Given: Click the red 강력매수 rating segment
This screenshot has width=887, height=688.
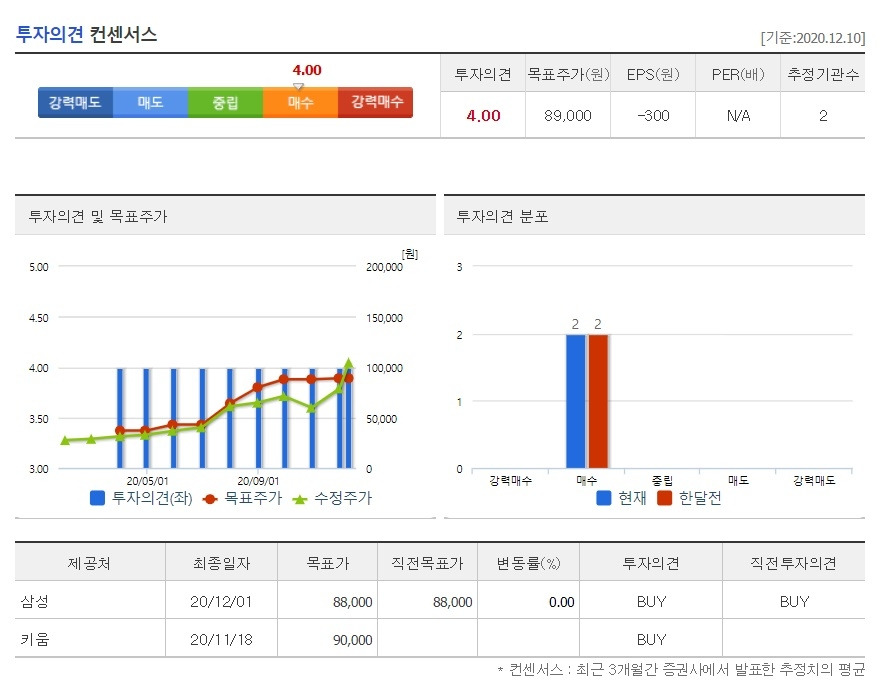Looking at the screenshot, I should 376,102.
